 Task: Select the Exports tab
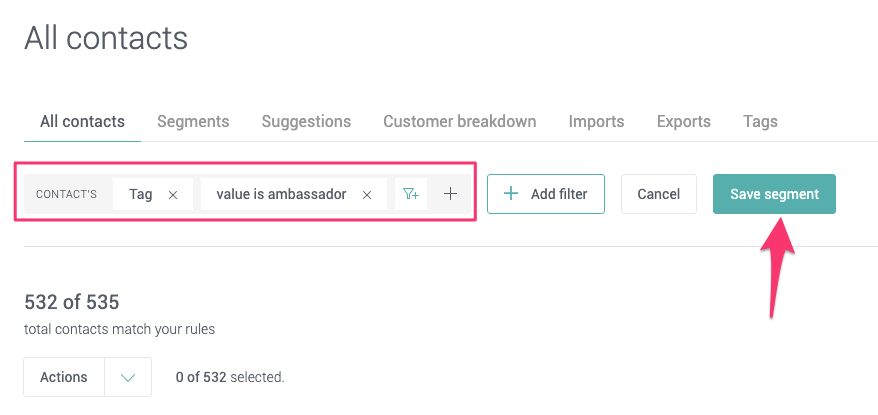coord(684,121)
